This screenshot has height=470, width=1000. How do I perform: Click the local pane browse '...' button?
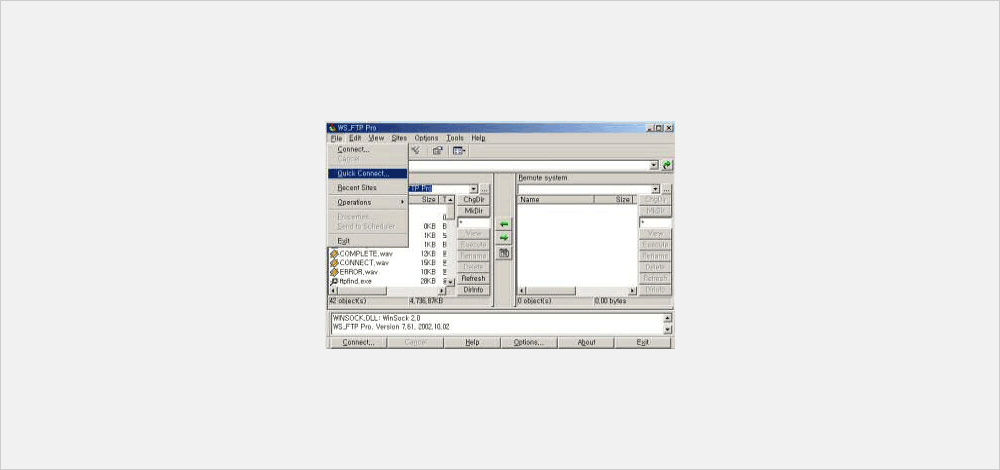(x=485, y=189)
